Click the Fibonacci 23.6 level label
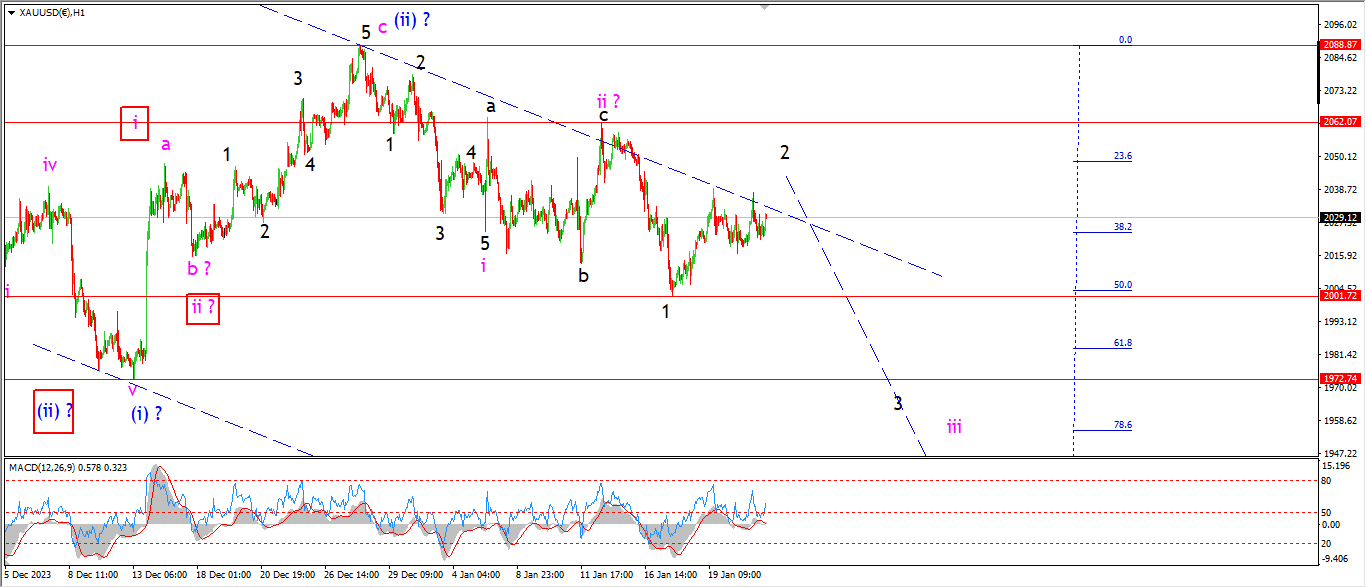 [x=1122, y=156]
